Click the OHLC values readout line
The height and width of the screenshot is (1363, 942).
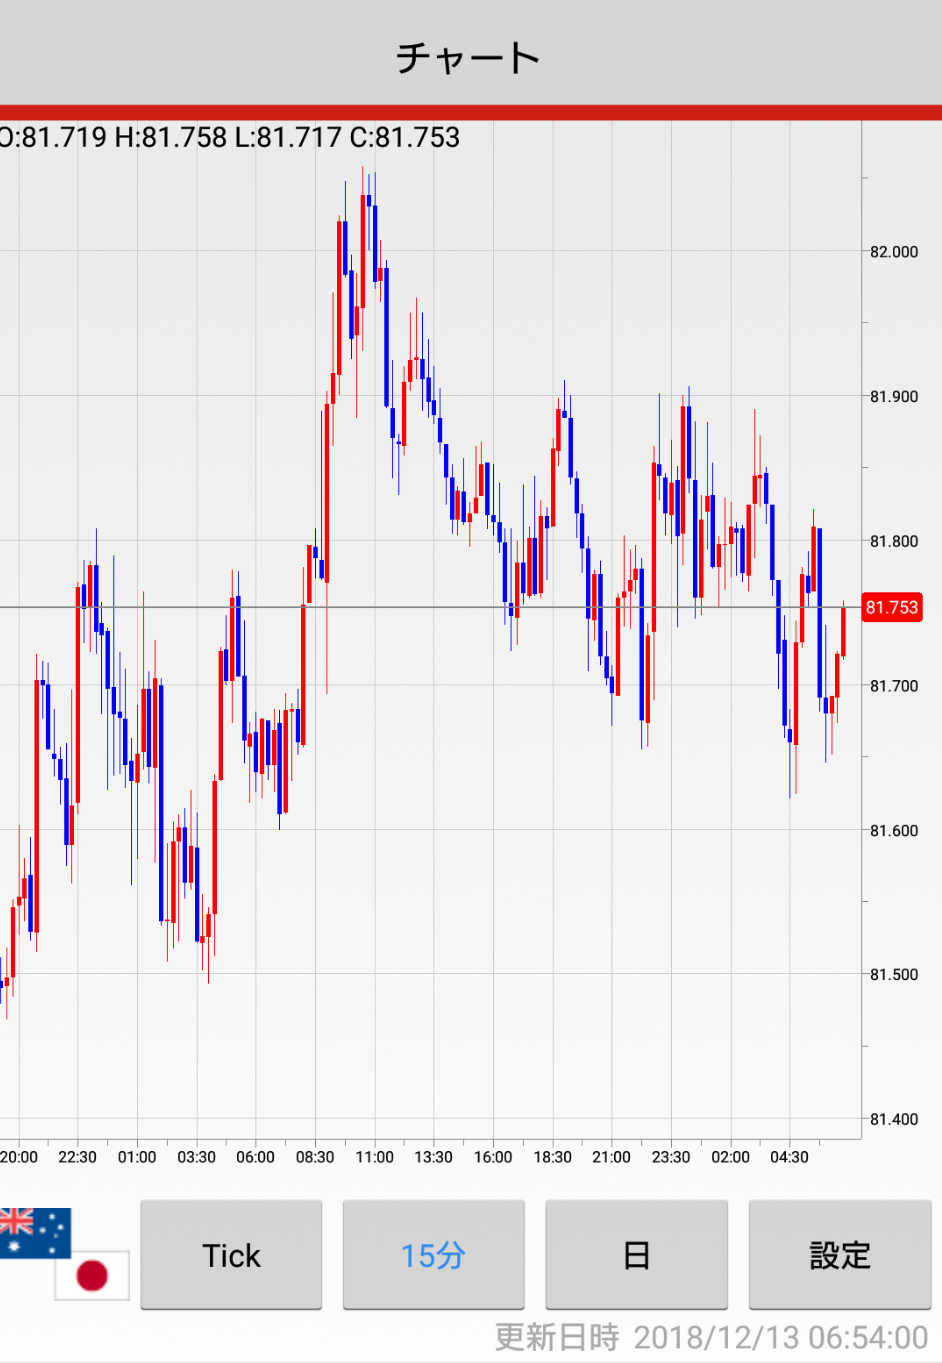pos(230,137)
